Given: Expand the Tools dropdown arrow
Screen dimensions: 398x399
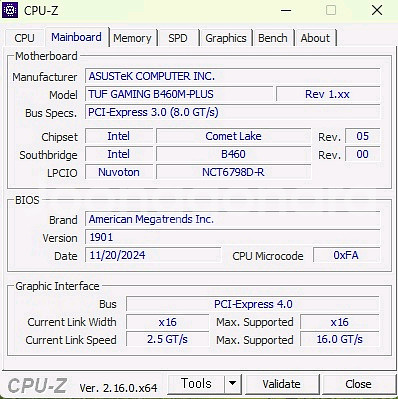Looking at the screenshot, I should point(233,384).
